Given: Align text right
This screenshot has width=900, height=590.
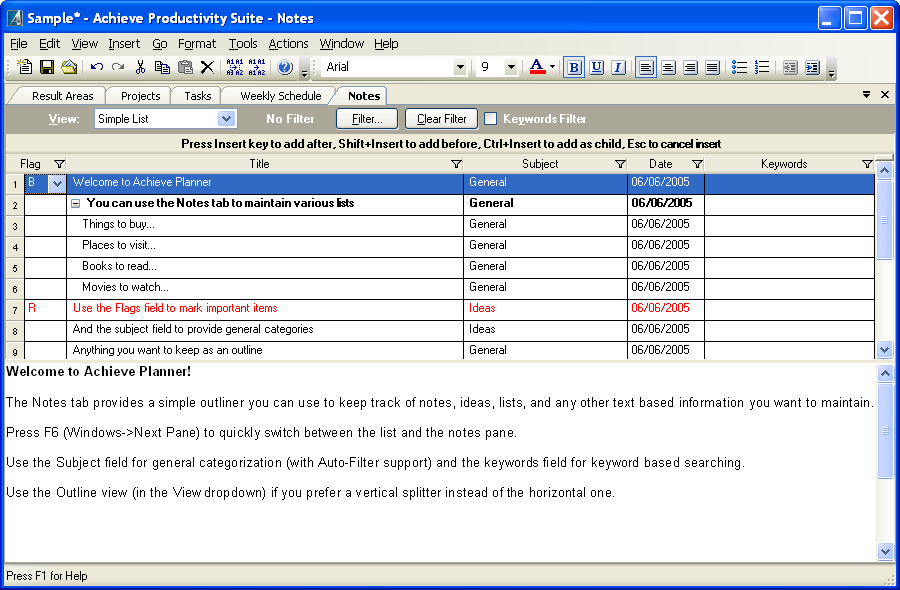Looking at the screenshot, I should coord(690,67).
